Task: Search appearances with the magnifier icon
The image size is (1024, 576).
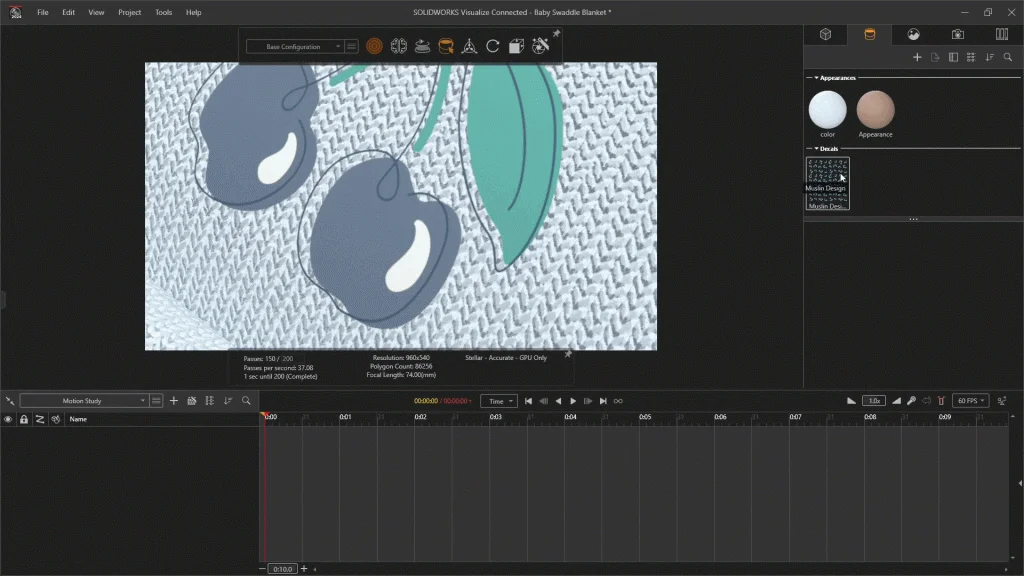Action: [1007, 57]
